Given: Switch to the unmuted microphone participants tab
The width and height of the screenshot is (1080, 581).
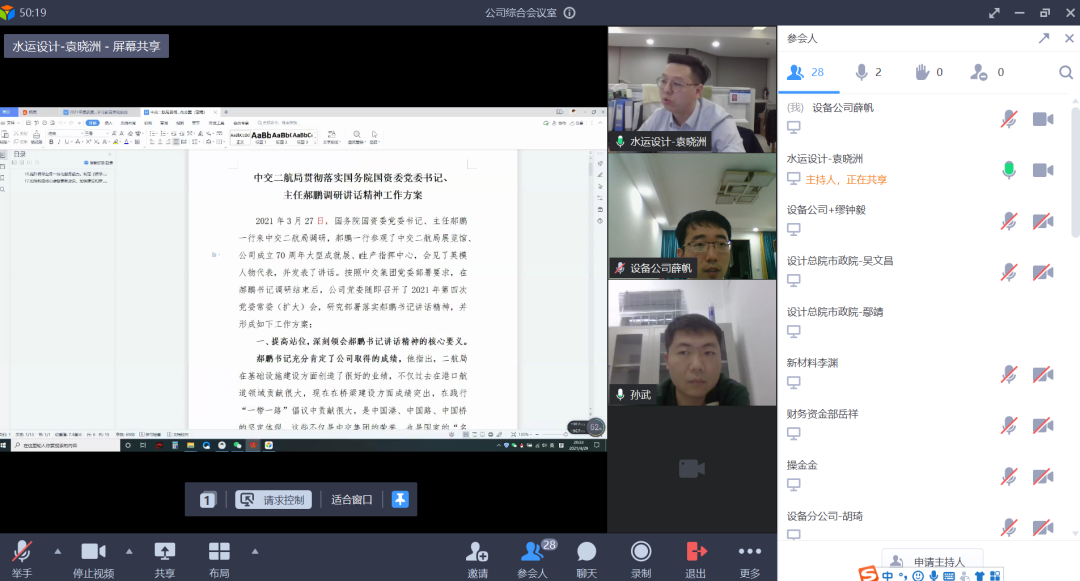Looking at the screenshot, I should pos(867,72).
